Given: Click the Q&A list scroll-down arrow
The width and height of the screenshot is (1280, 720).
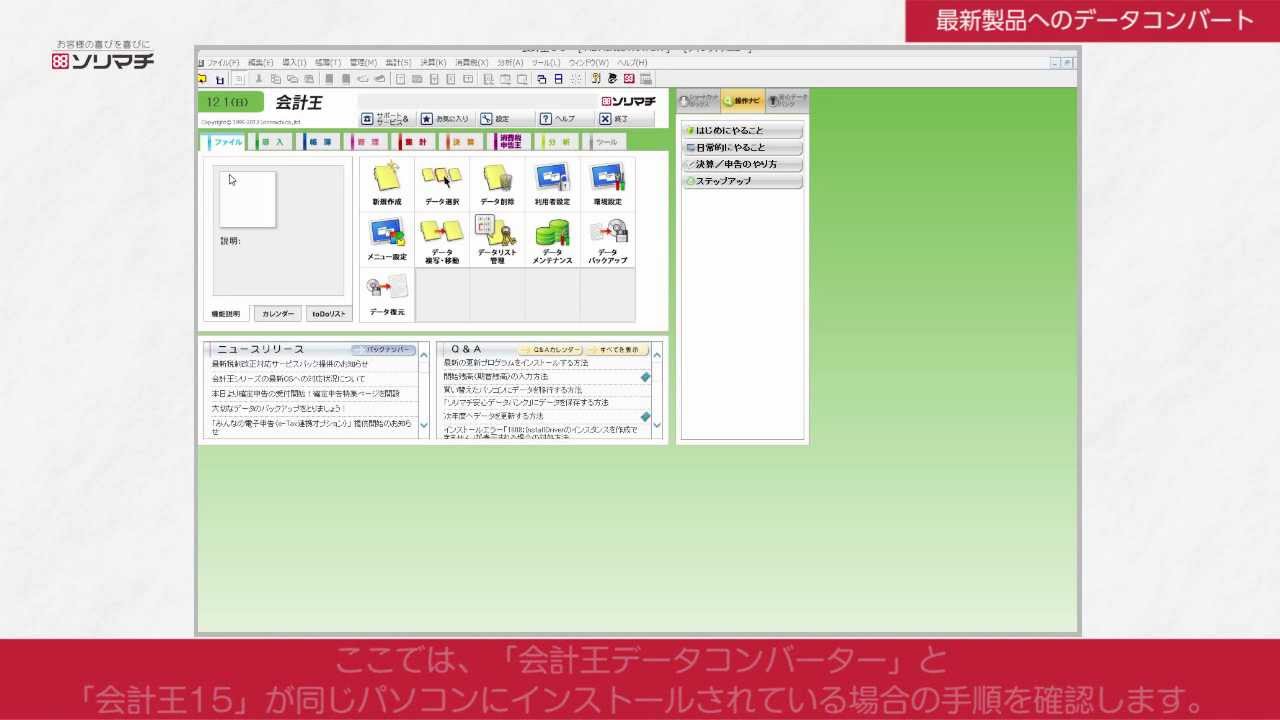Looking at the screenshot, I should [x=657, y=425].
